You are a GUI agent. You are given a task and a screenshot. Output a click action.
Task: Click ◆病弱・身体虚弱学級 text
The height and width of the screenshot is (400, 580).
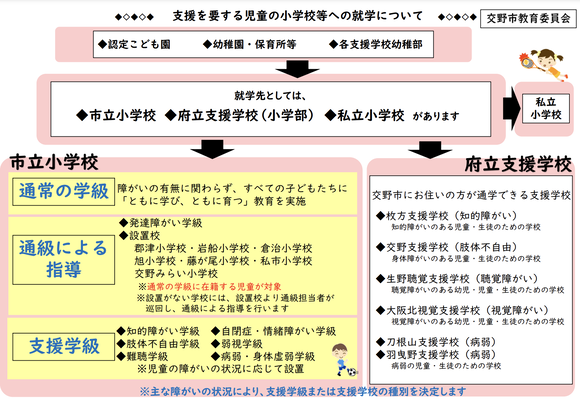coord(263,356)
